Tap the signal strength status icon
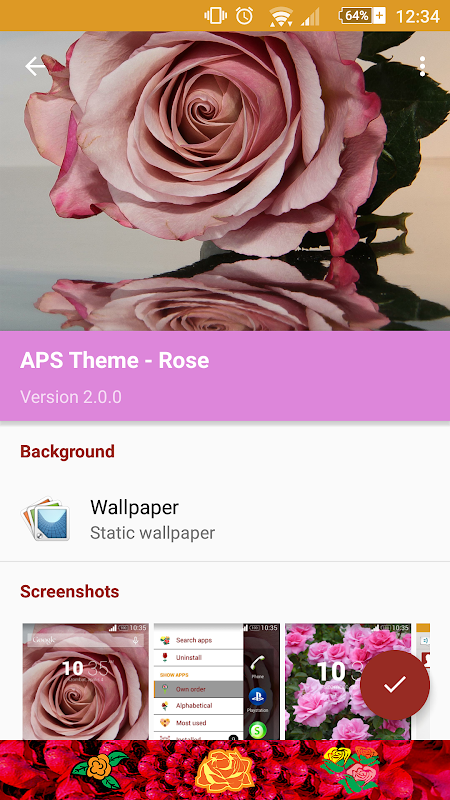Image resolution: width=450 pixels, height=800 pixels. click(x=310, y=16)
